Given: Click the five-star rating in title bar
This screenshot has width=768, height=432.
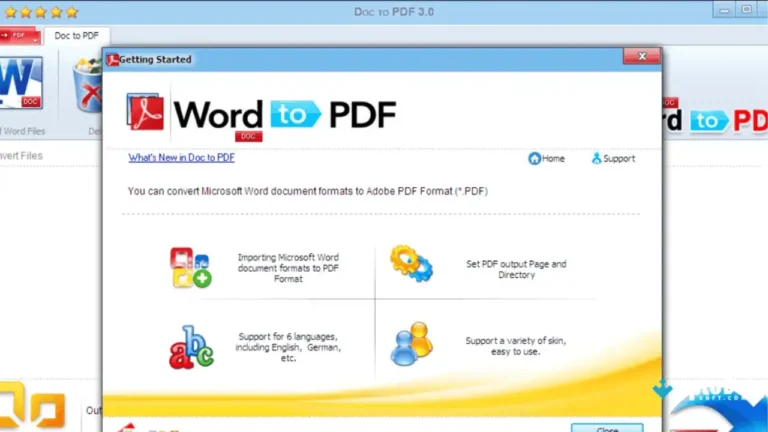Looking at the screenshot, I should coord(41,12).
